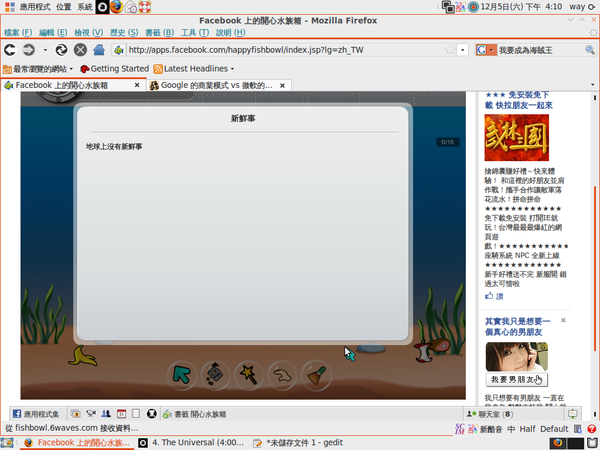The image size is (600, 450).
Task: Switch to gedit 未儲存文件 1 window
Action: [298, 443]
